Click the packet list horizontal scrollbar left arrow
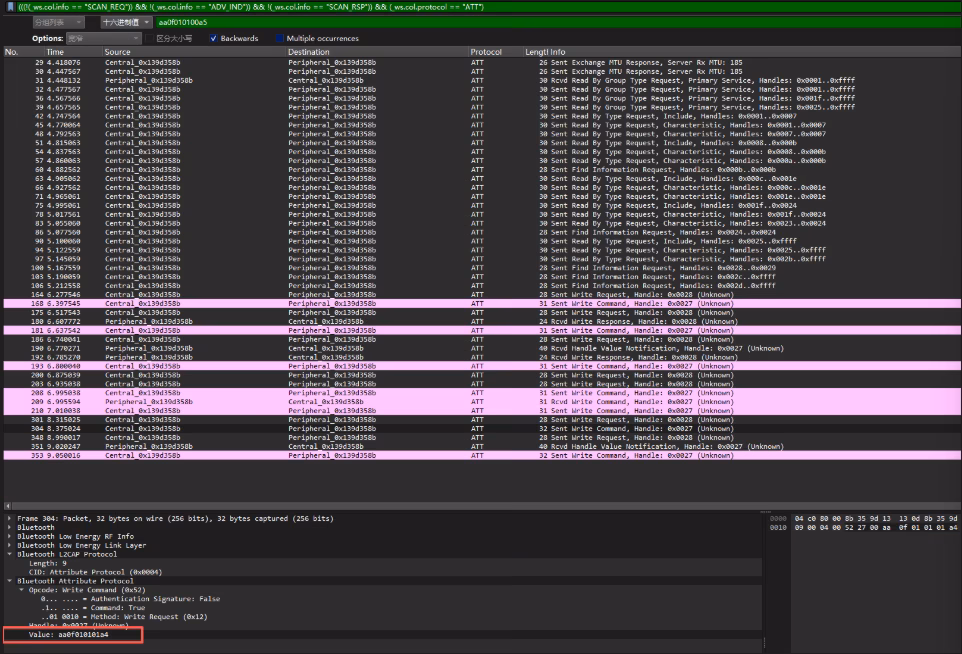Screen dimensions: 962x654 point(7,506)
